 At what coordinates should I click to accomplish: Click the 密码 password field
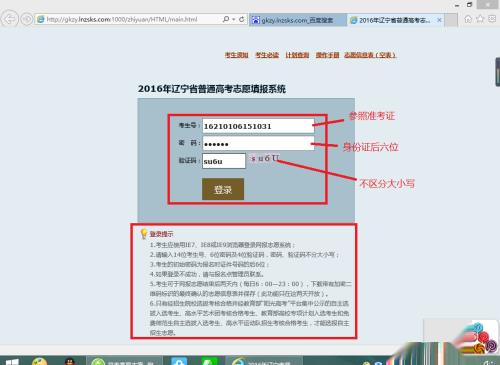pyautogui.click(x=258, y=143)
